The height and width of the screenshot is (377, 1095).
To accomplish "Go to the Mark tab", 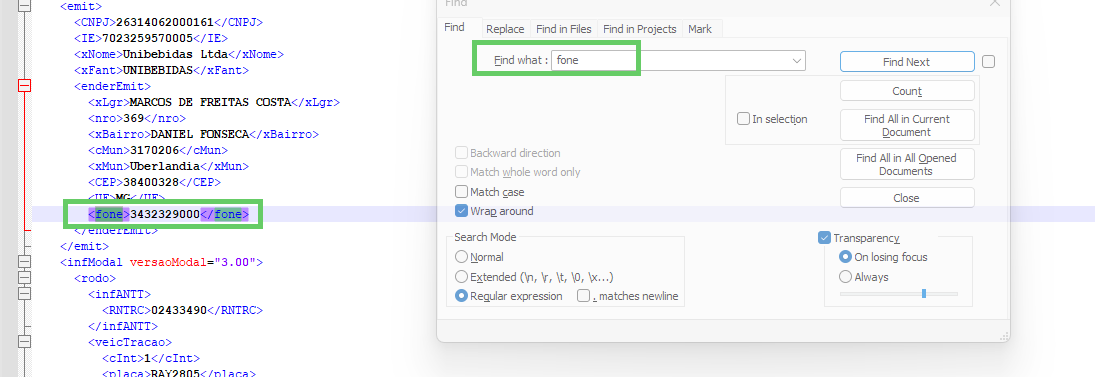I will 700,29.
